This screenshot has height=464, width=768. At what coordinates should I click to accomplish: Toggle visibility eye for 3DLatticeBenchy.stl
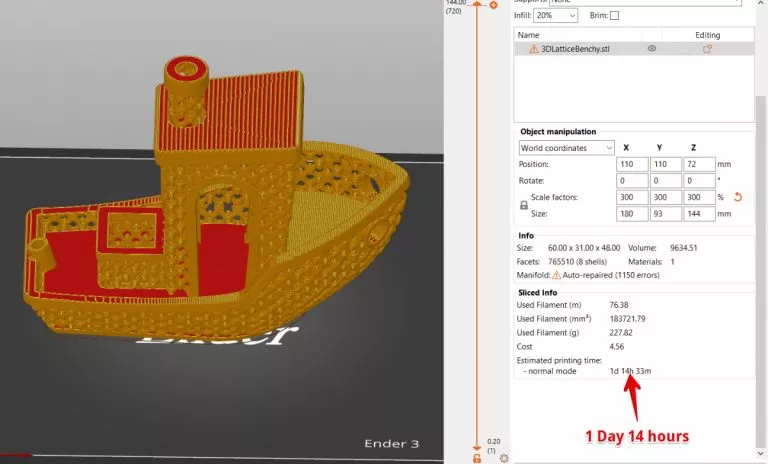point(651,49)
